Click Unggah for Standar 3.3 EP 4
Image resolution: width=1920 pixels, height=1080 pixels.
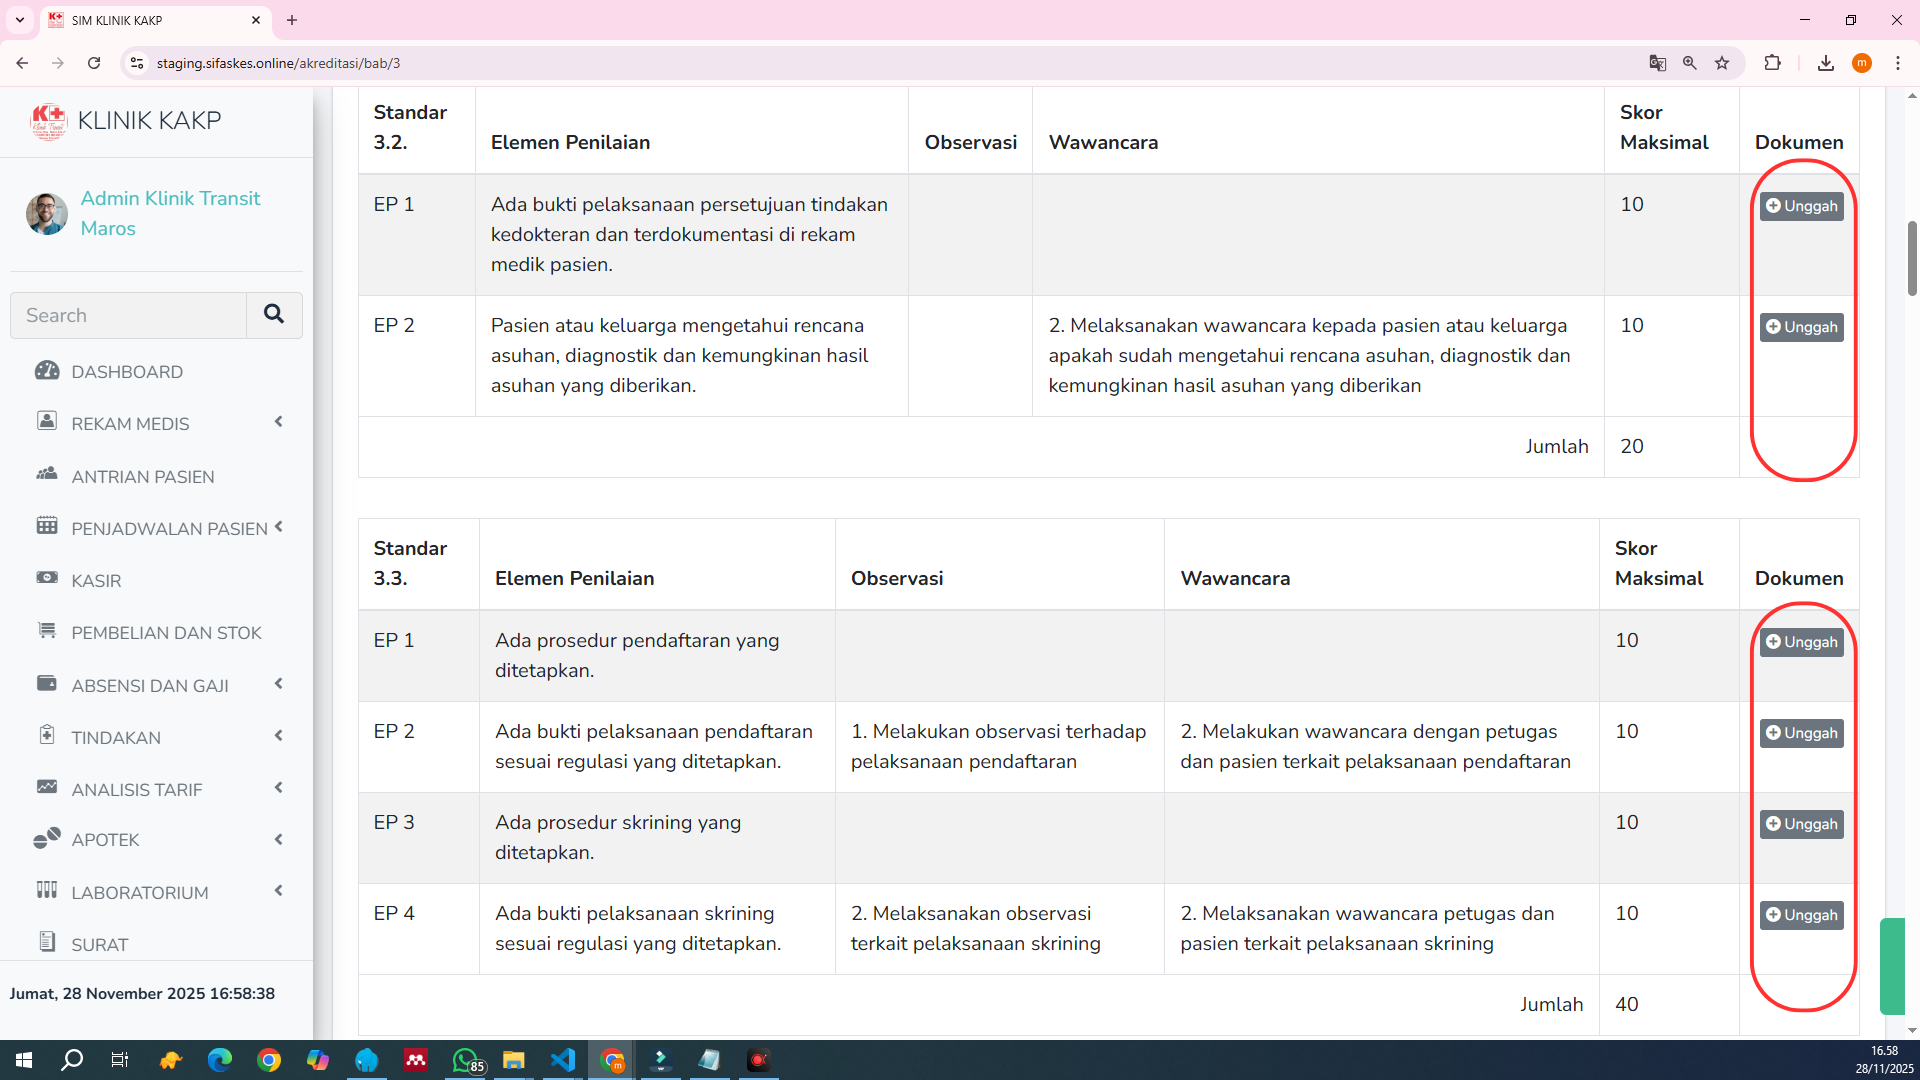[1801, 915]
